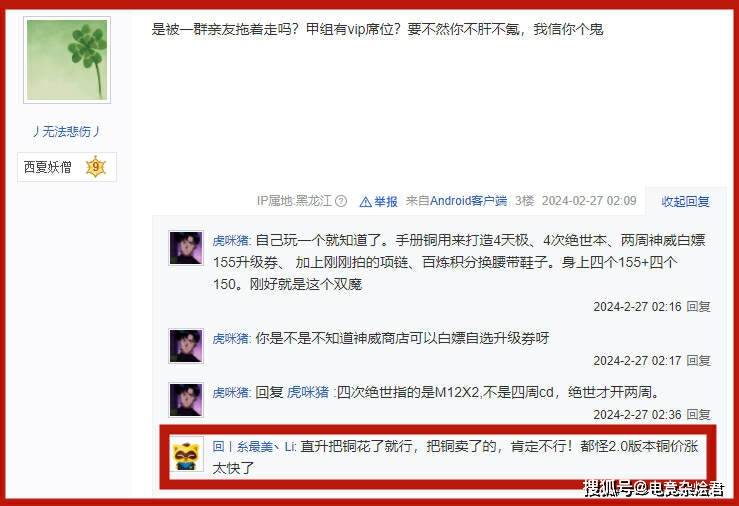
Task: Open the four-leaf clover avatar
Action: pos(67,60)
